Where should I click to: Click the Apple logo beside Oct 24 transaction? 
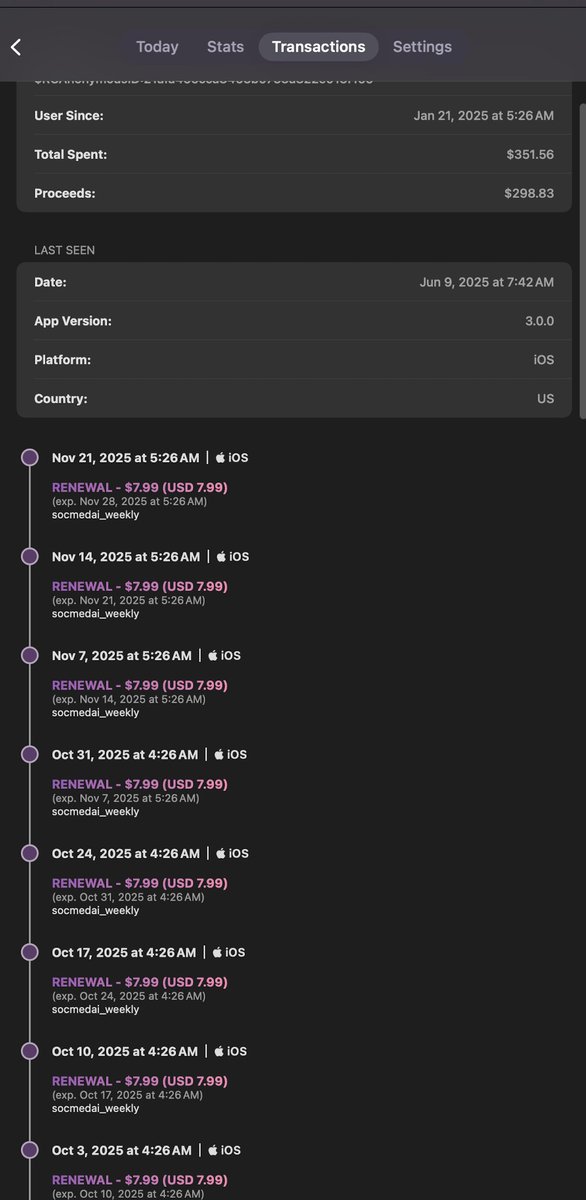[220, 853]
